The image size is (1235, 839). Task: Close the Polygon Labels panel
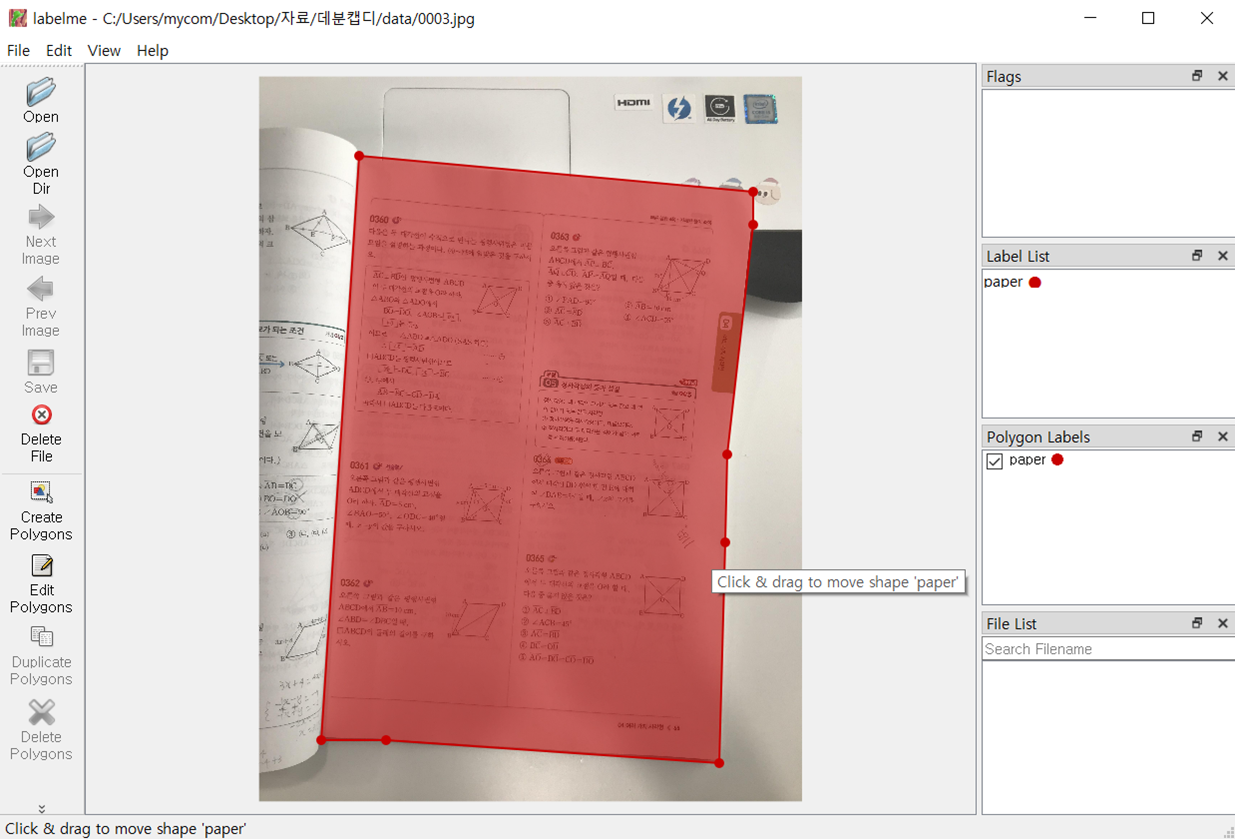point(1222,437)
